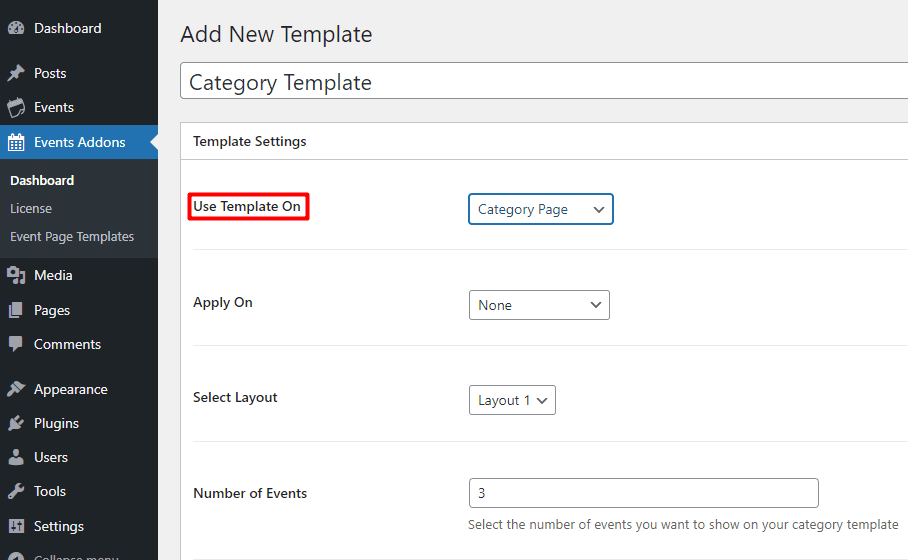Open Events Addons menu item
This screenshot has width=908, height=560.
79,142
